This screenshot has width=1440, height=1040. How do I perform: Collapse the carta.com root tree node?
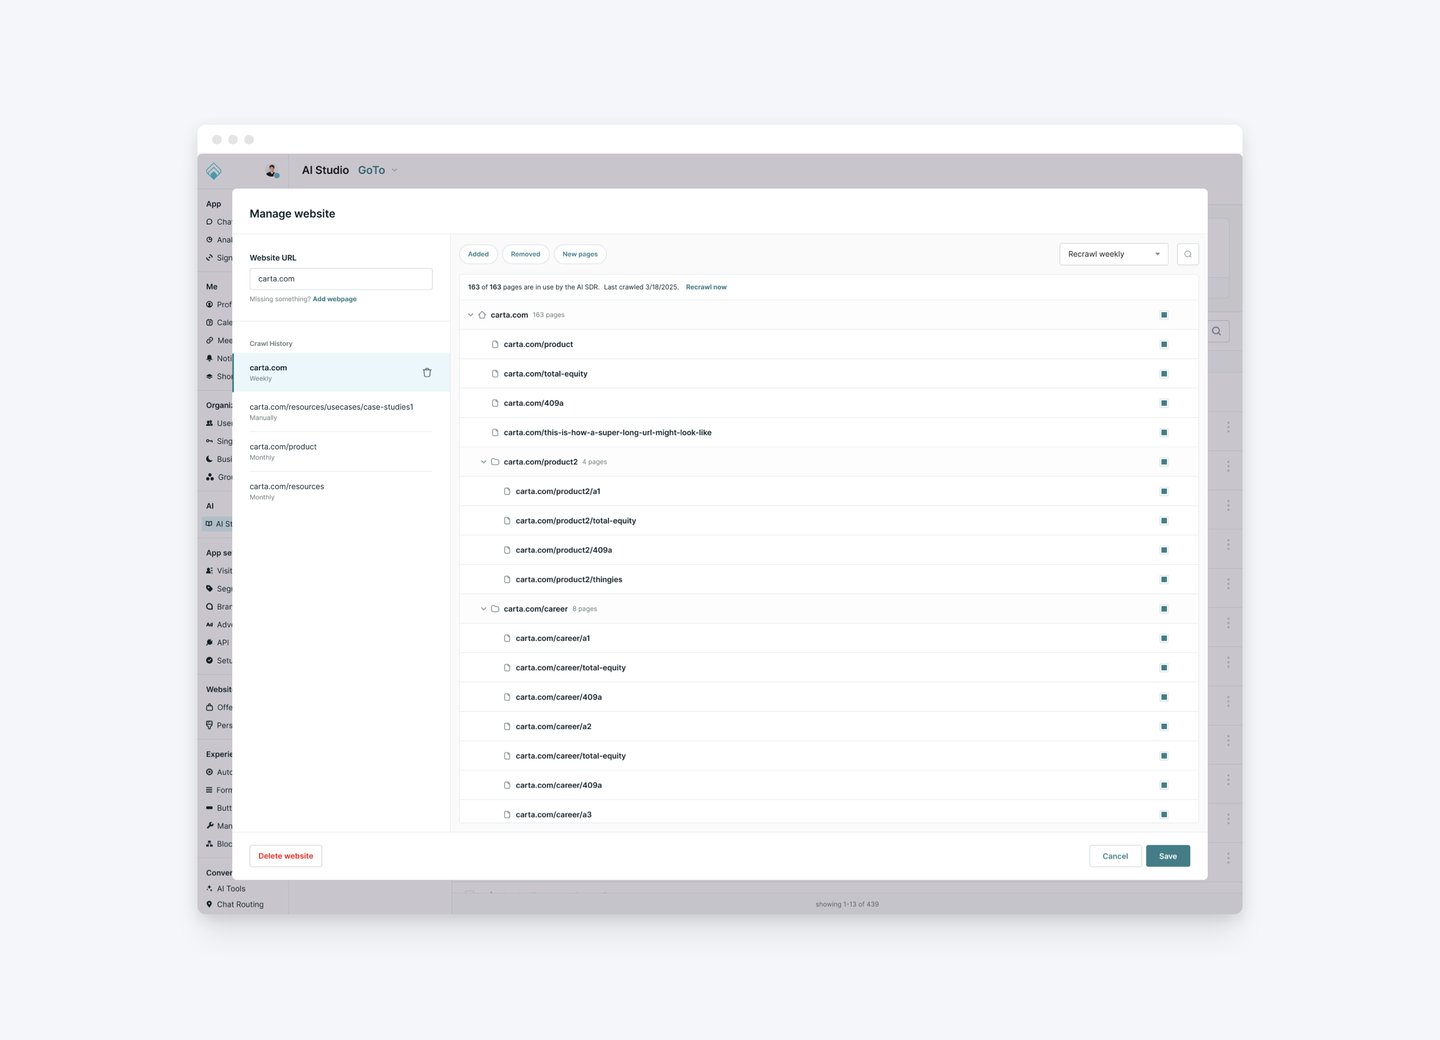pyautogui.click(x=471, y=315)
